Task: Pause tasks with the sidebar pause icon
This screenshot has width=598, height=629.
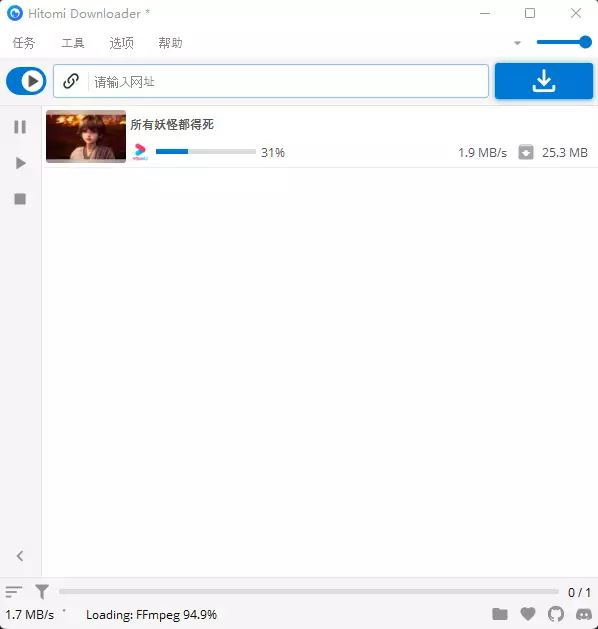Action: (x=20, y=127)
